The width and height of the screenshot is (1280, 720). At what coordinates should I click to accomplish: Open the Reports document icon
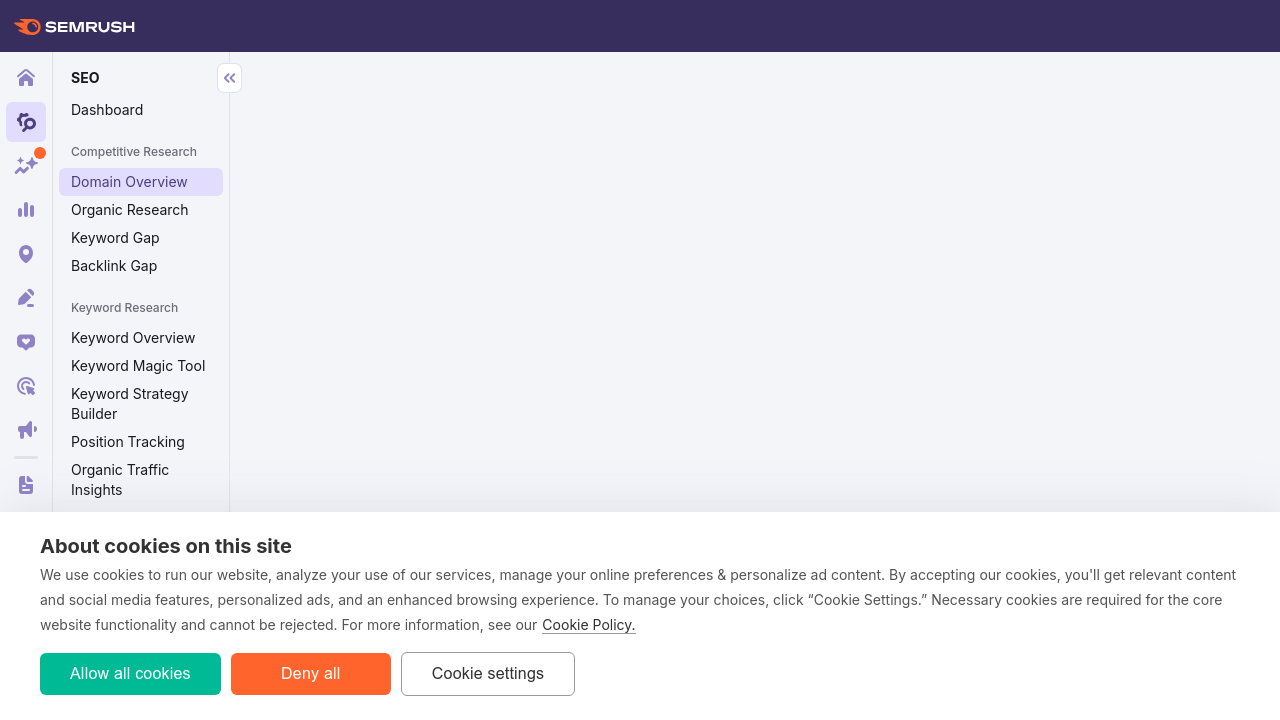pyautogui.click(x=25, y=484)
